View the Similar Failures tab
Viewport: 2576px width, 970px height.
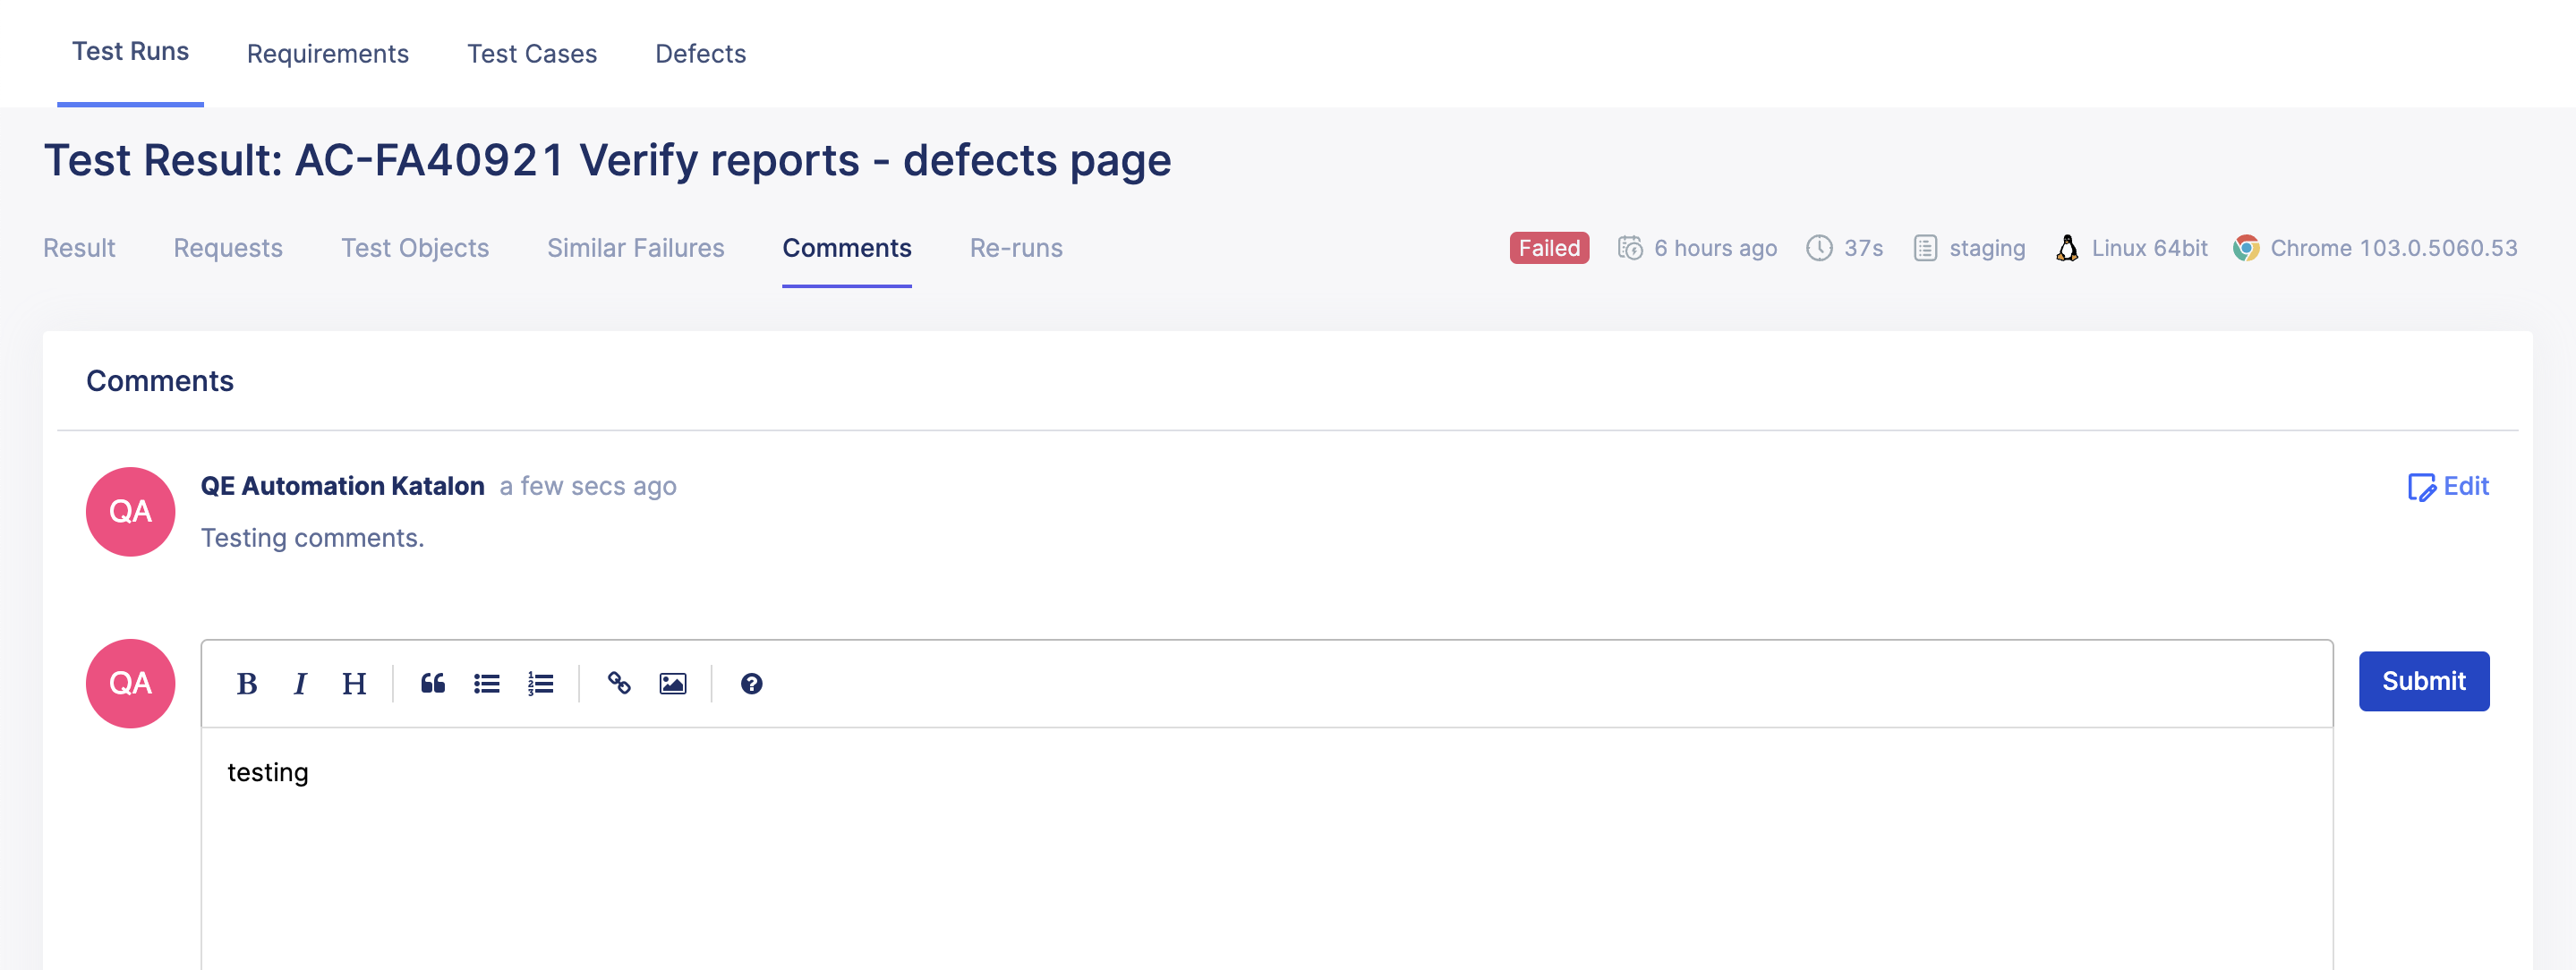635,248
